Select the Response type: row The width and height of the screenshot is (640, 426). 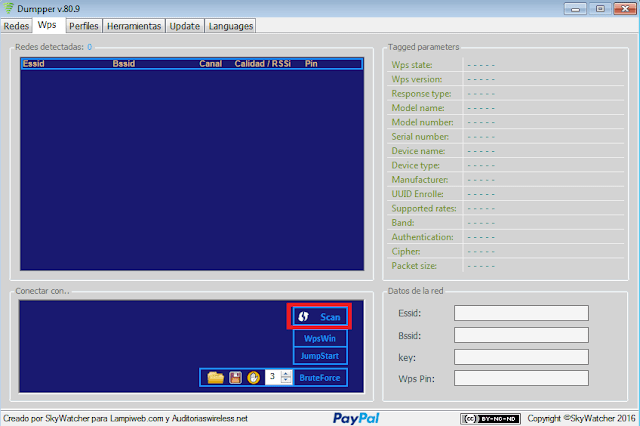click(505, 93)
